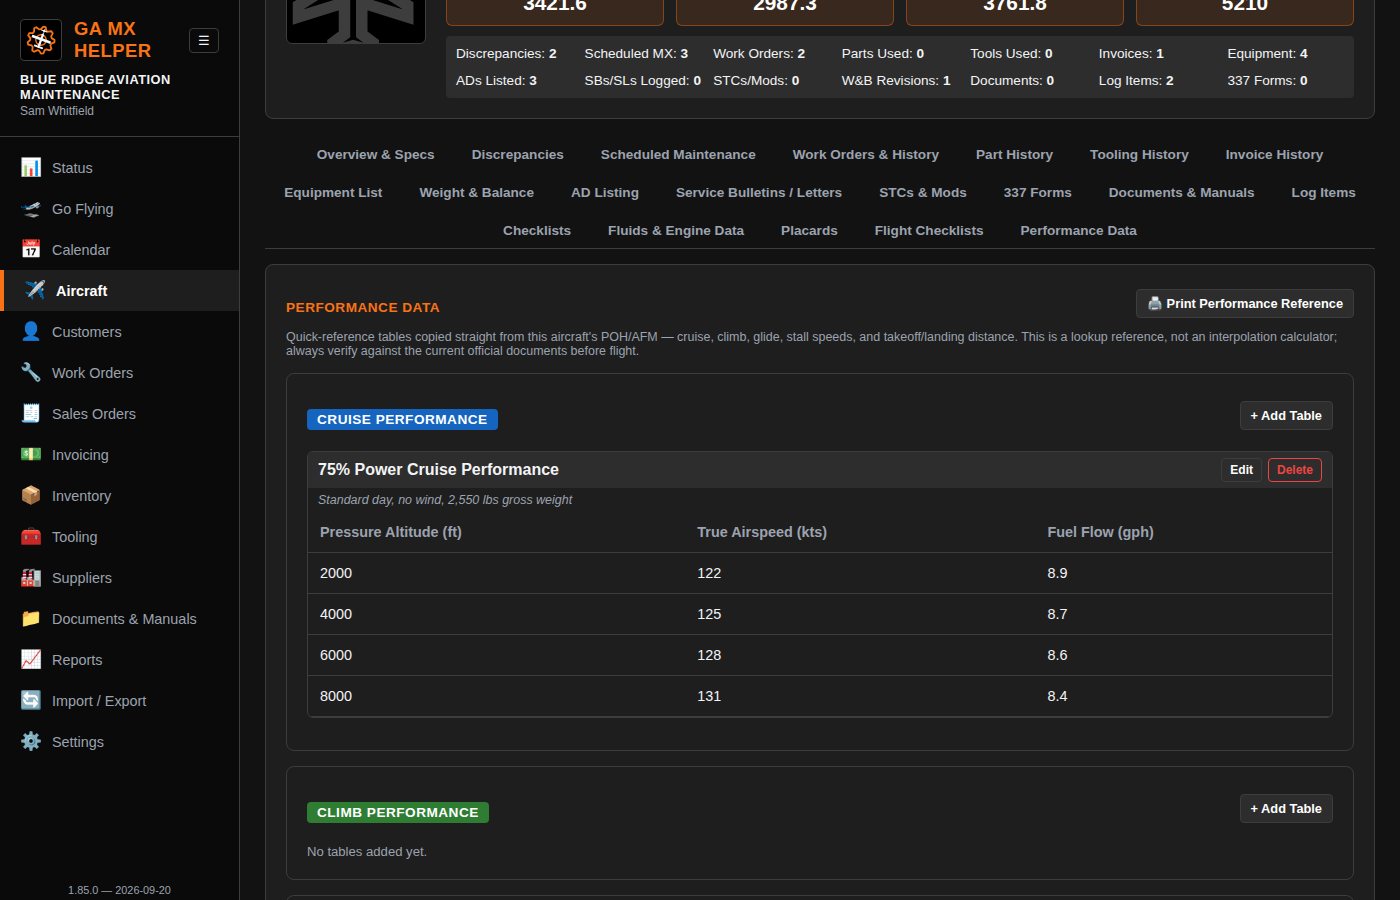This screenshot has height=900, width=1400.
Task: Click the Go Flying airplane icon
Action: [31, 208]
